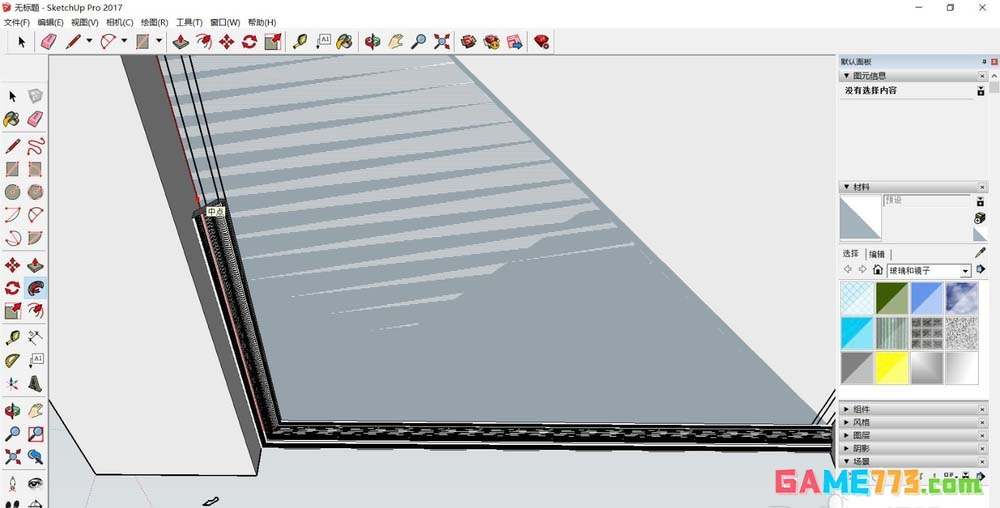Screen dimensions: 1000x508
Task: Open the Extension Manager ruby icon
Action: pyautogui.click(x=542, y=42)
